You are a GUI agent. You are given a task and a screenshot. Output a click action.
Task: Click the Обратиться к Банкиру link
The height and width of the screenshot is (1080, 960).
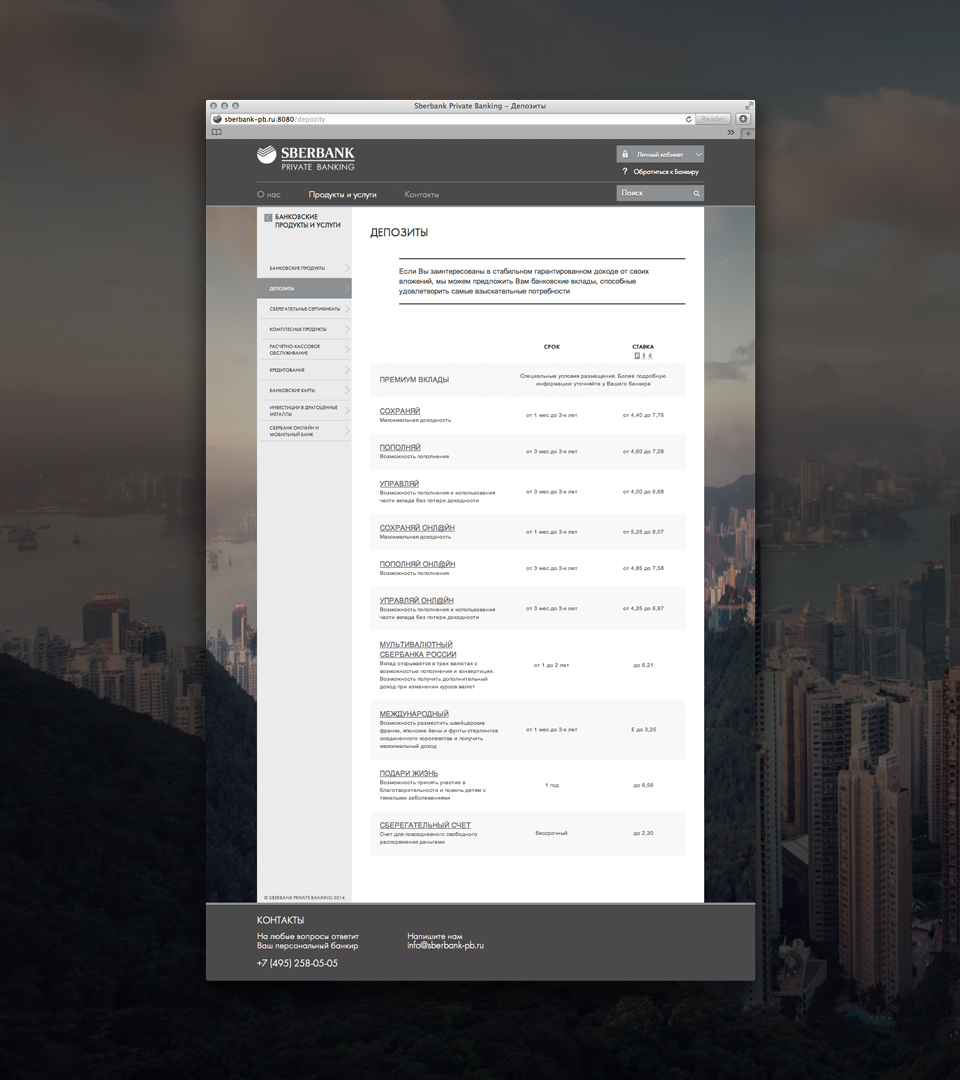tap(666, 172)
